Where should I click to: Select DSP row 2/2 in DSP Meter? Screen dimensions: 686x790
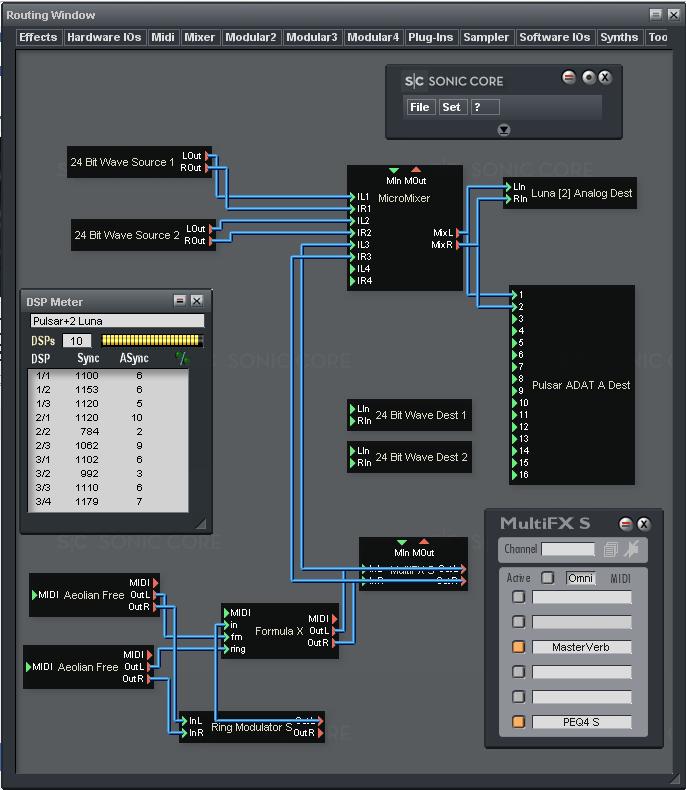point(108,432)
